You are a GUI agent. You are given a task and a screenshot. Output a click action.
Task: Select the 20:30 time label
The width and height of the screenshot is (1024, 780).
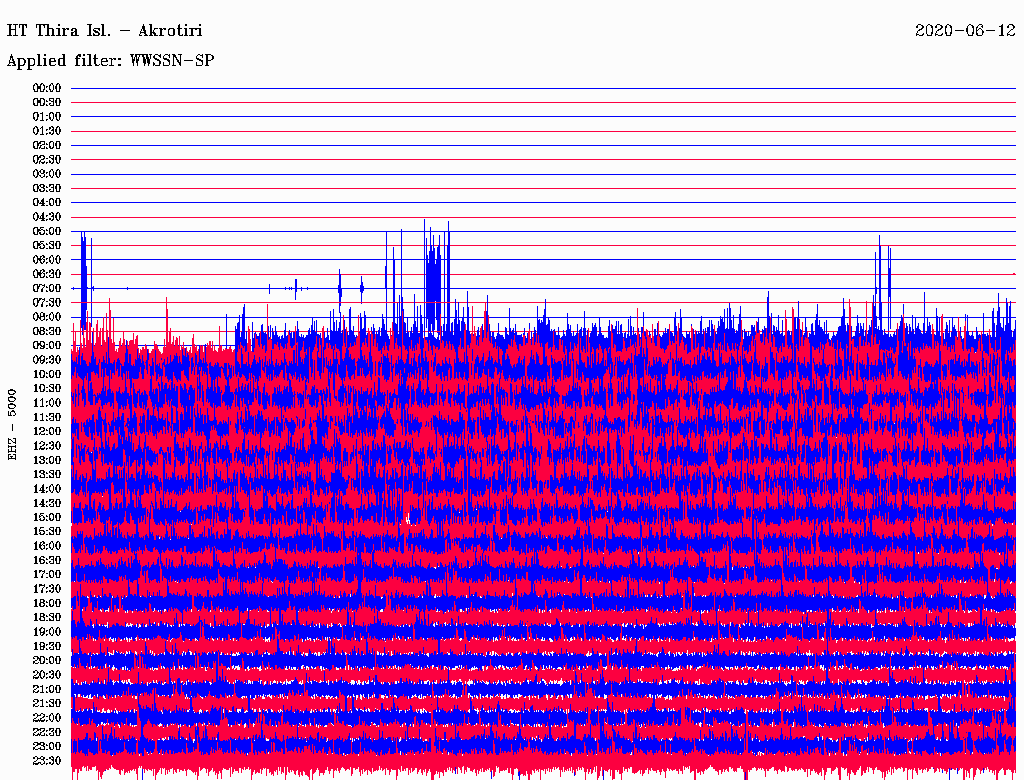click(x=47, y=675)
